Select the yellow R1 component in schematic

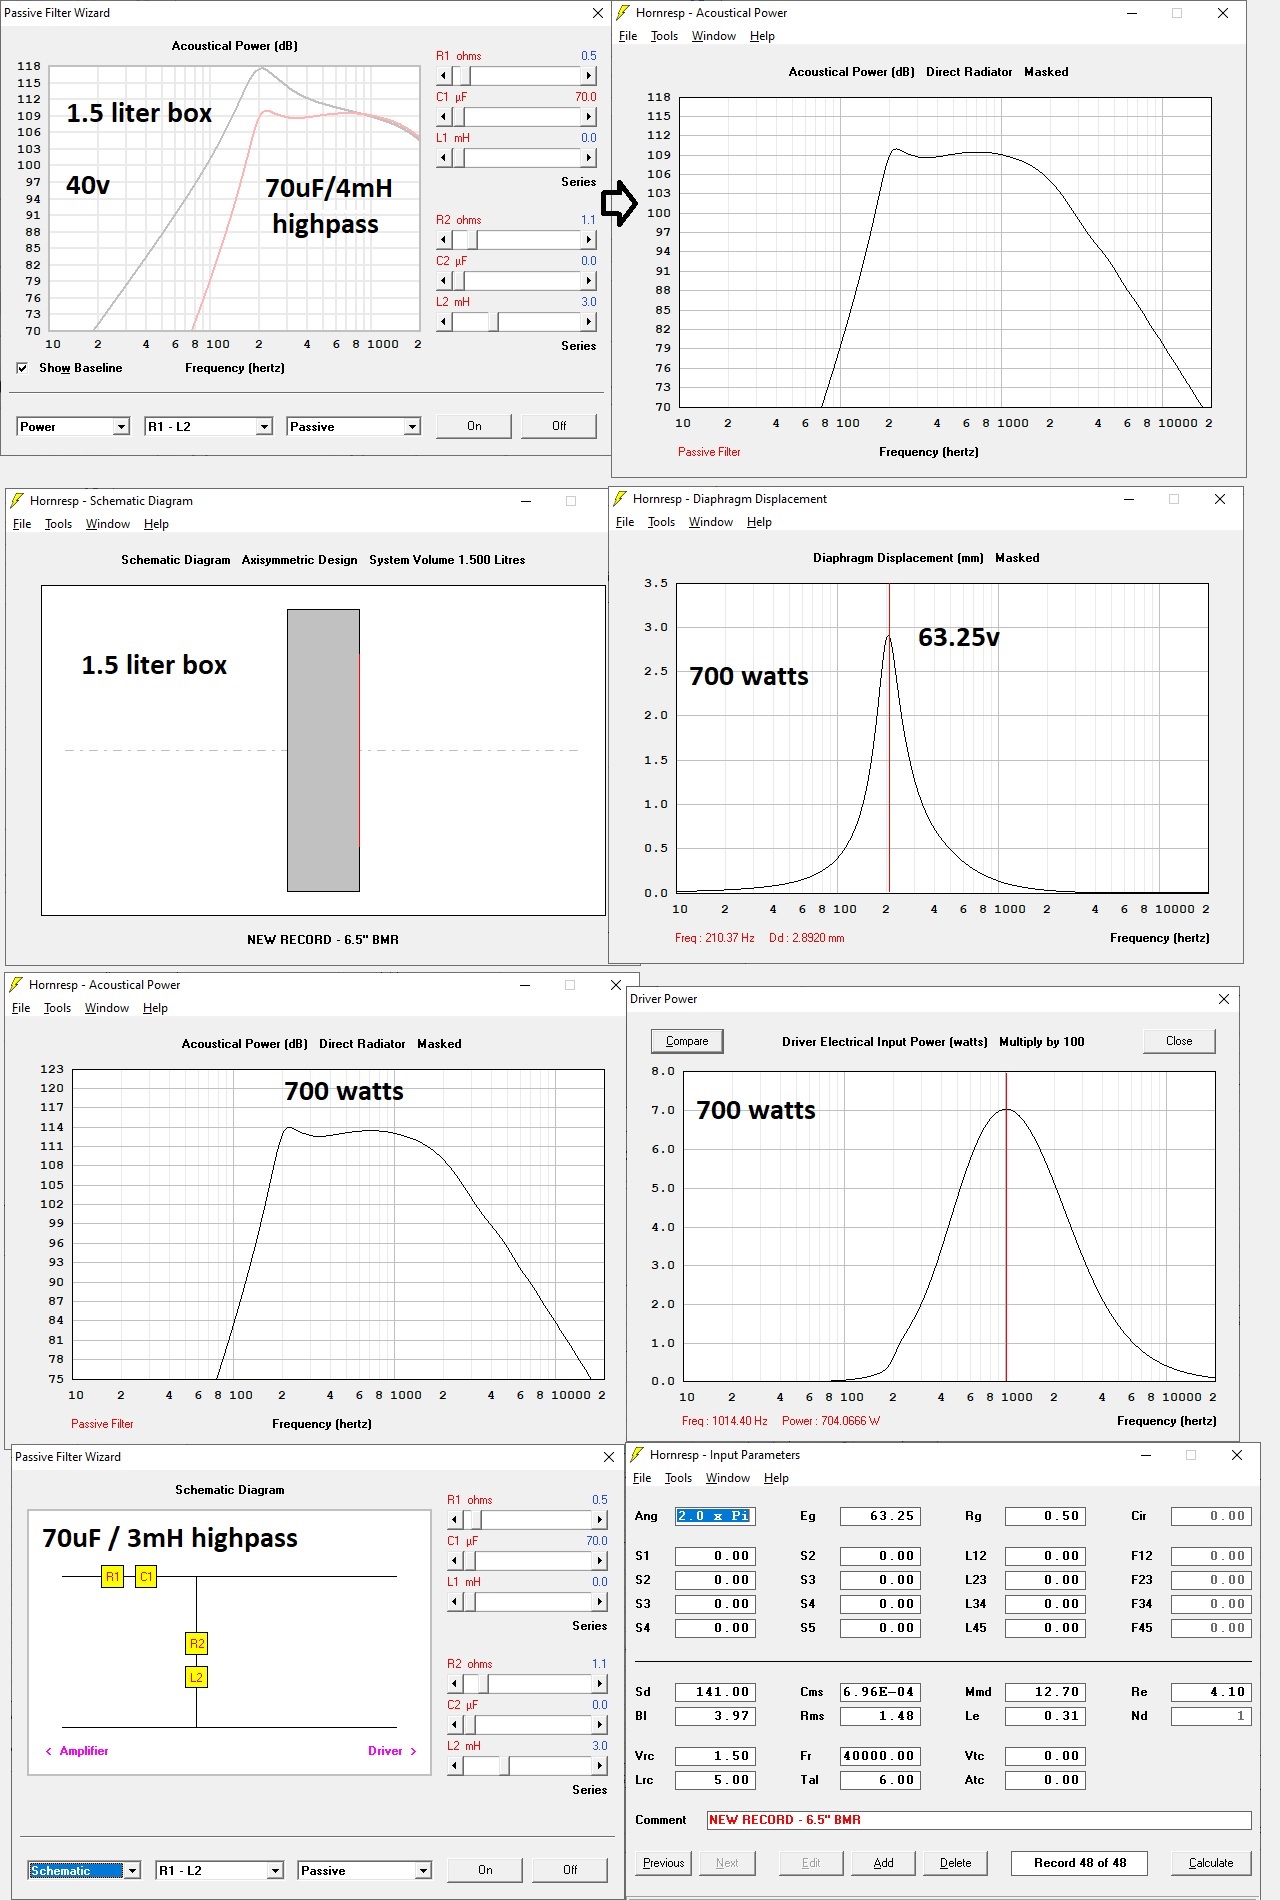113,1577
